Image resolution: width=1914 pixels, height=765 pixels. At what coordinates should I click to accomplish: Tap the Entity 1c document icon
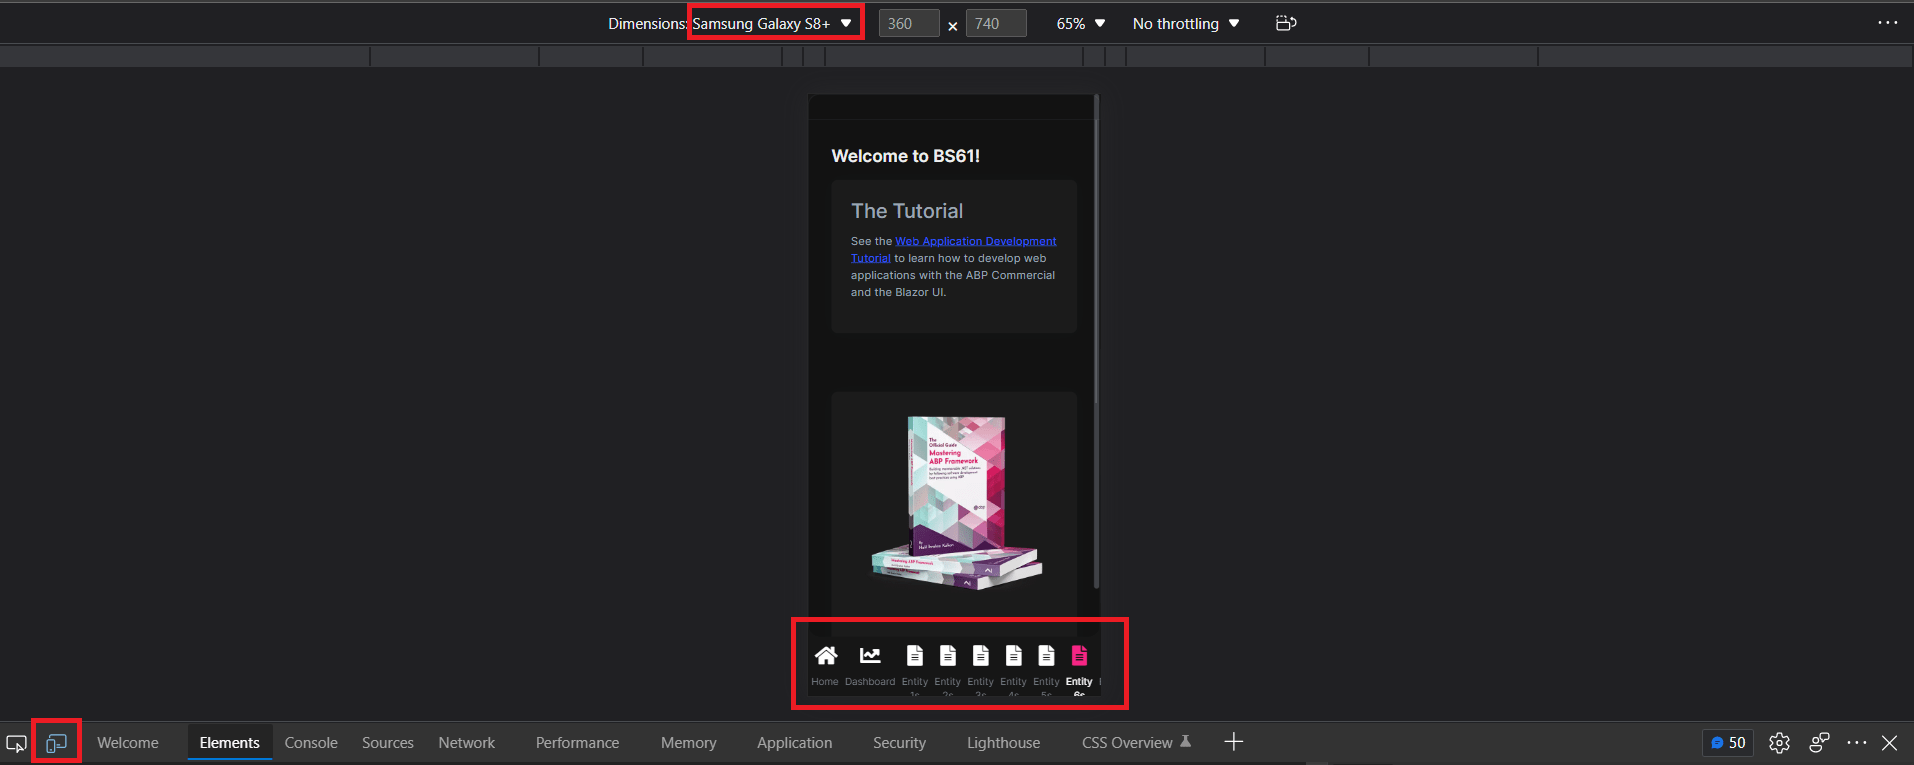915,656
